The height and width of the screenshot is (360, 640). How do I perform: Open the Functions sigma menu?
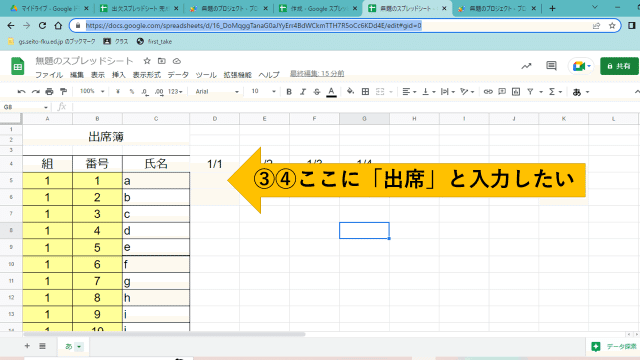(x=555, y=92)
